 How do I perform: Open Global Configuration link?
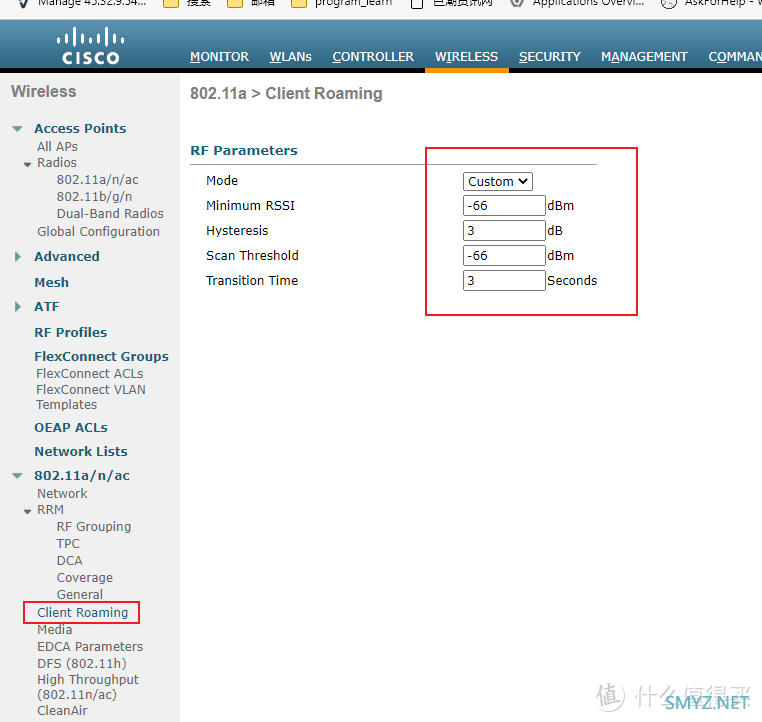pos(99,232)
